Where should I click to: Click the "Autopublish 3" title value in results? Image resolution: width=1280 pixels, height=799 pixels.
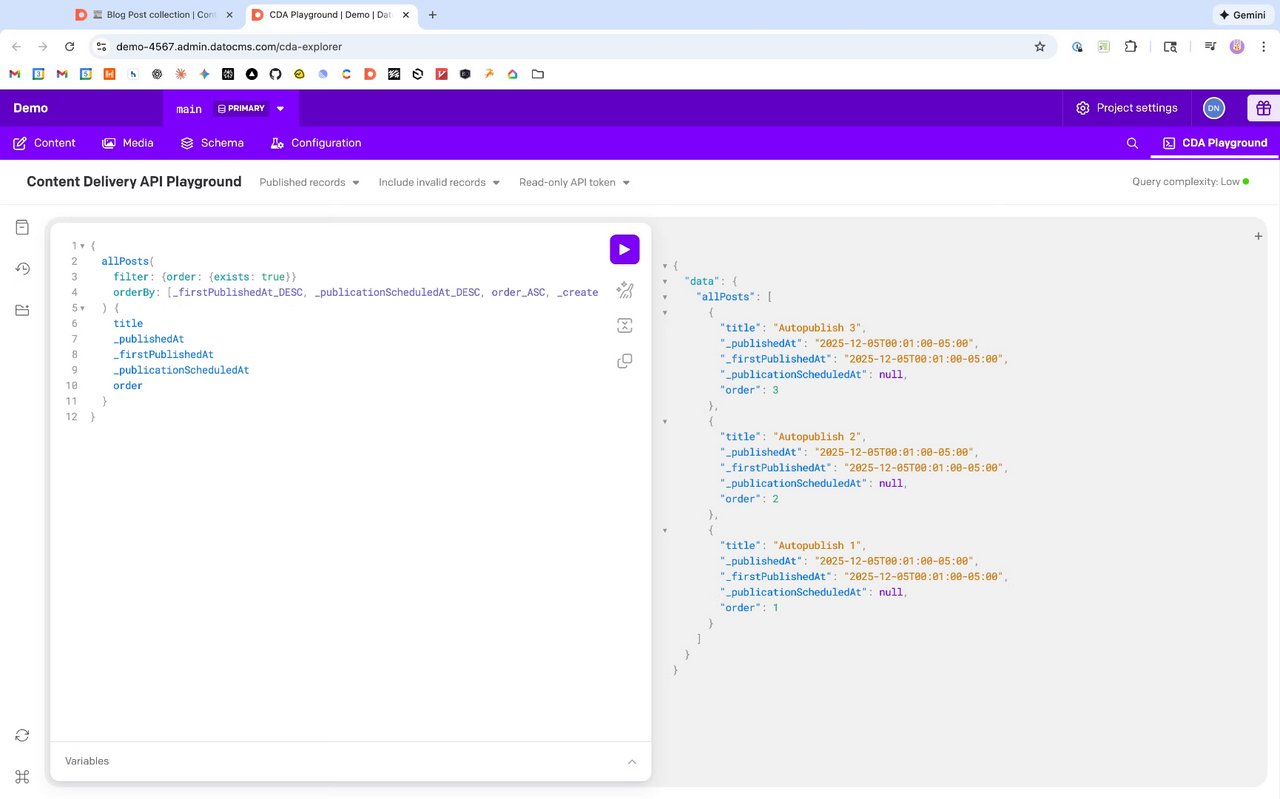(818, 328)
